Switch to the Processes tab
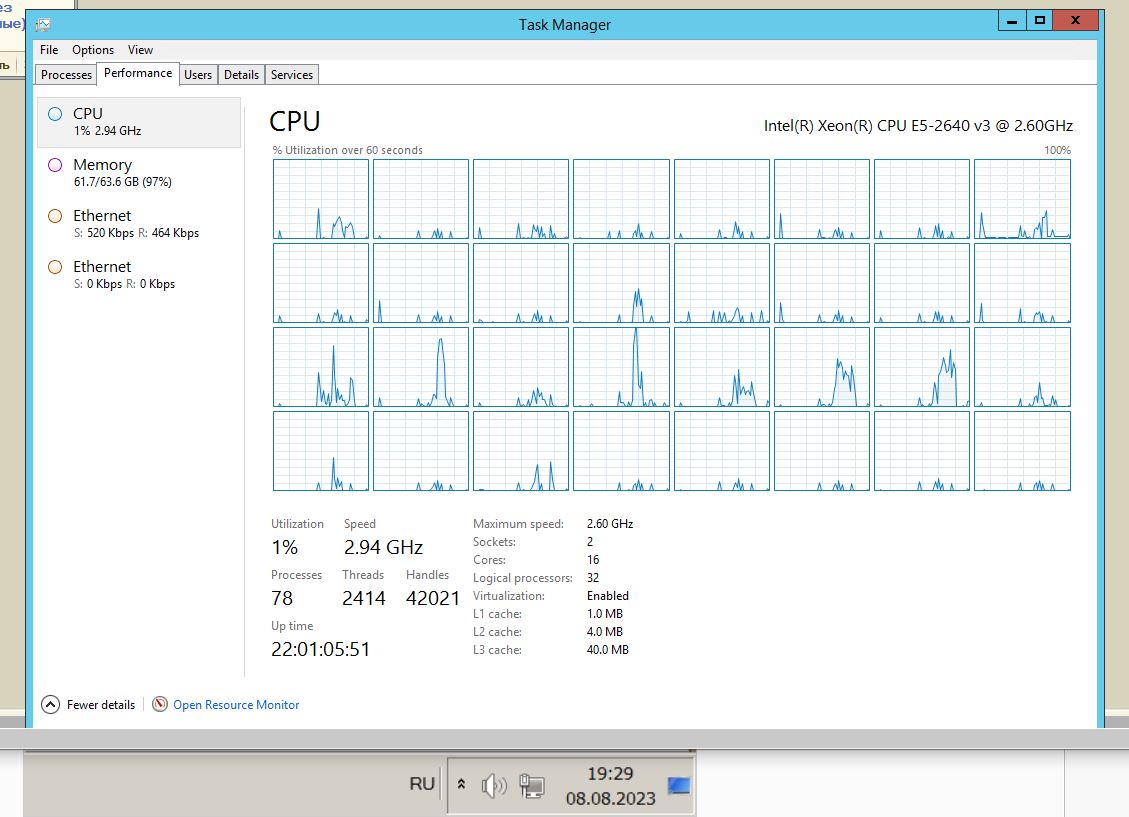1129x817 pixels. pos(66,75)
